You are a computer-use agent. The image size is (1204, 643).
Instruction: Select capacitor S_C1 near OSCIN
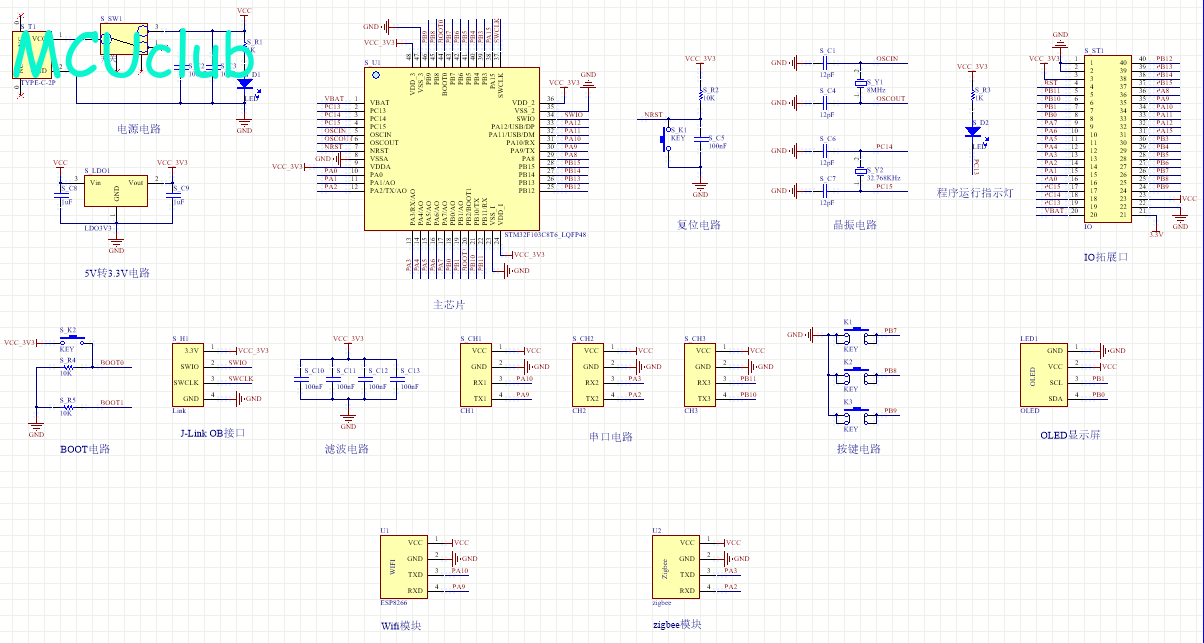(x=827, y=63)
